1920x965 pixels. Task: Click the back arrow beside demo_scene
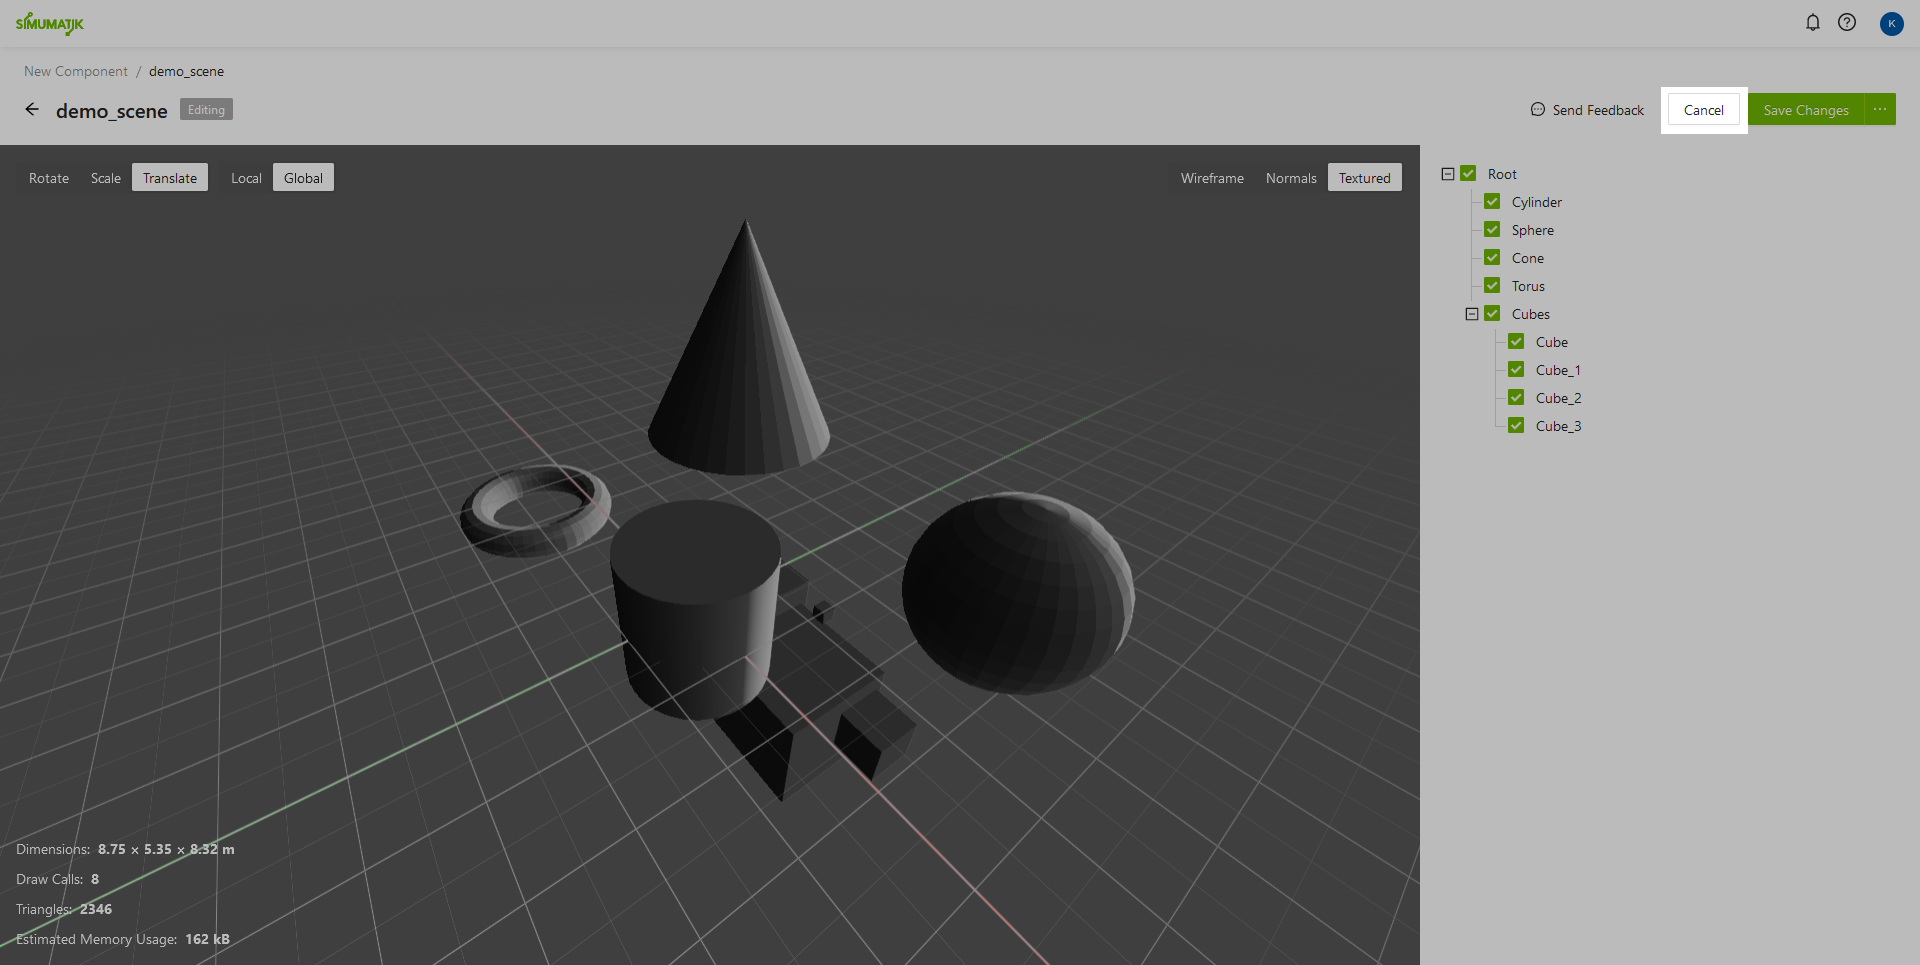32,110
